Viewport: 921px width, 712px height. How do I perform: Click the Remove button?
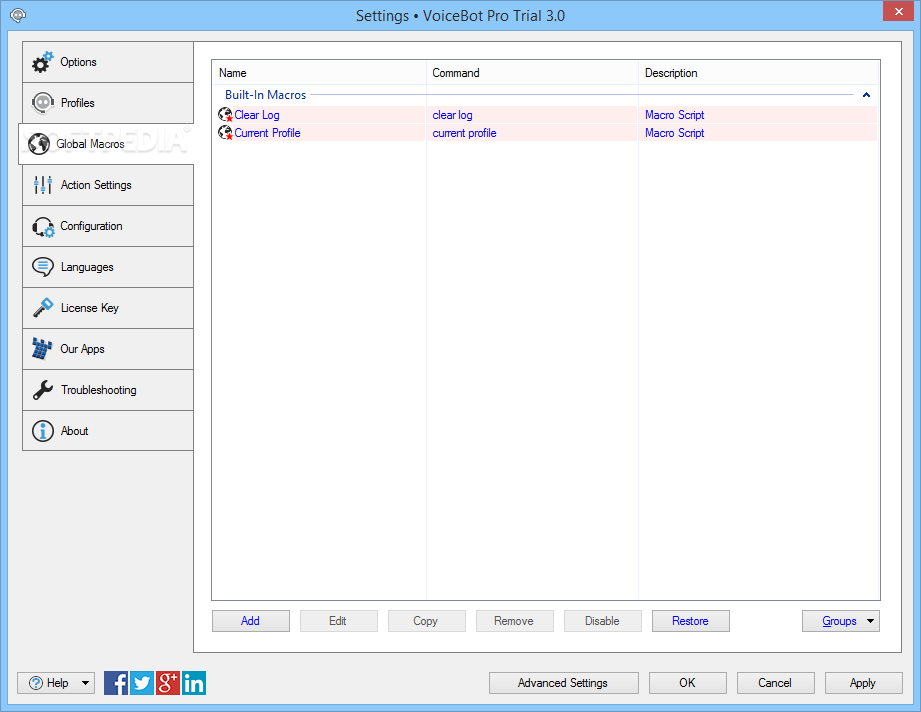(x=515, y=621)
